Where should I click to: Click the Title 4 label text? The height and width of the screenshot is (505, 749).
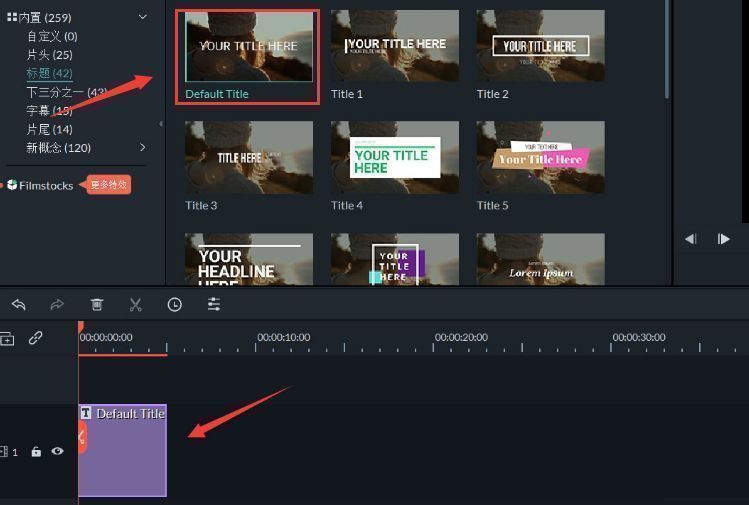click(x=347, y=205)
